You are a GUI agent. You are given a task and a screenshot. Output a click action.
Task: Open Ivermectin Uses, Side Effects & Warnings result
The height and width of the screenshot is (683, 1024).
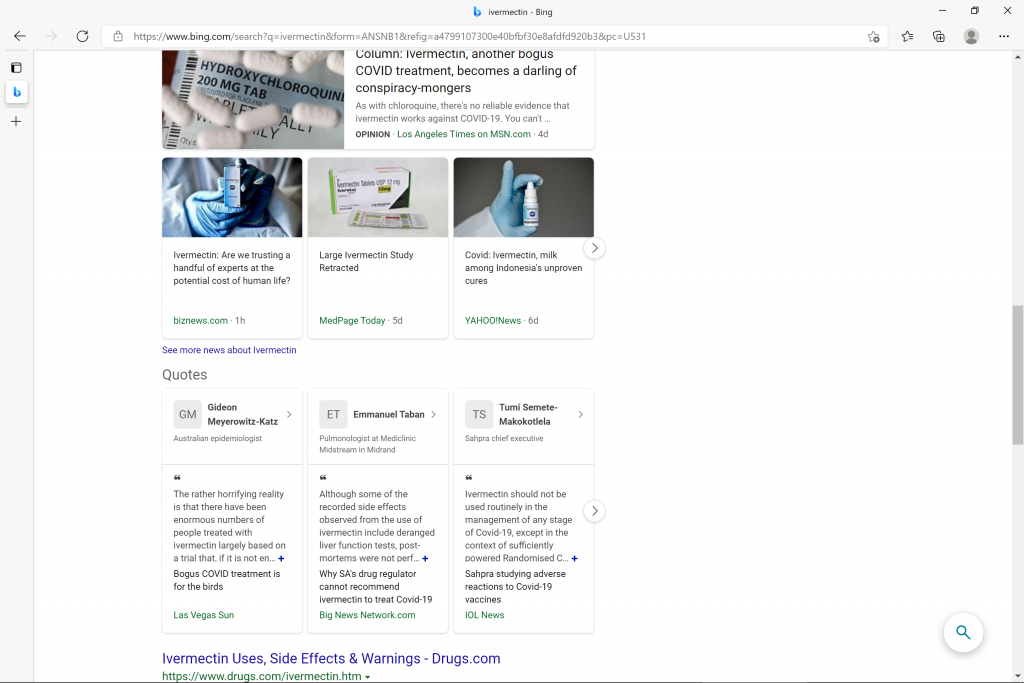pyautogui.click(x=331, y=658)
